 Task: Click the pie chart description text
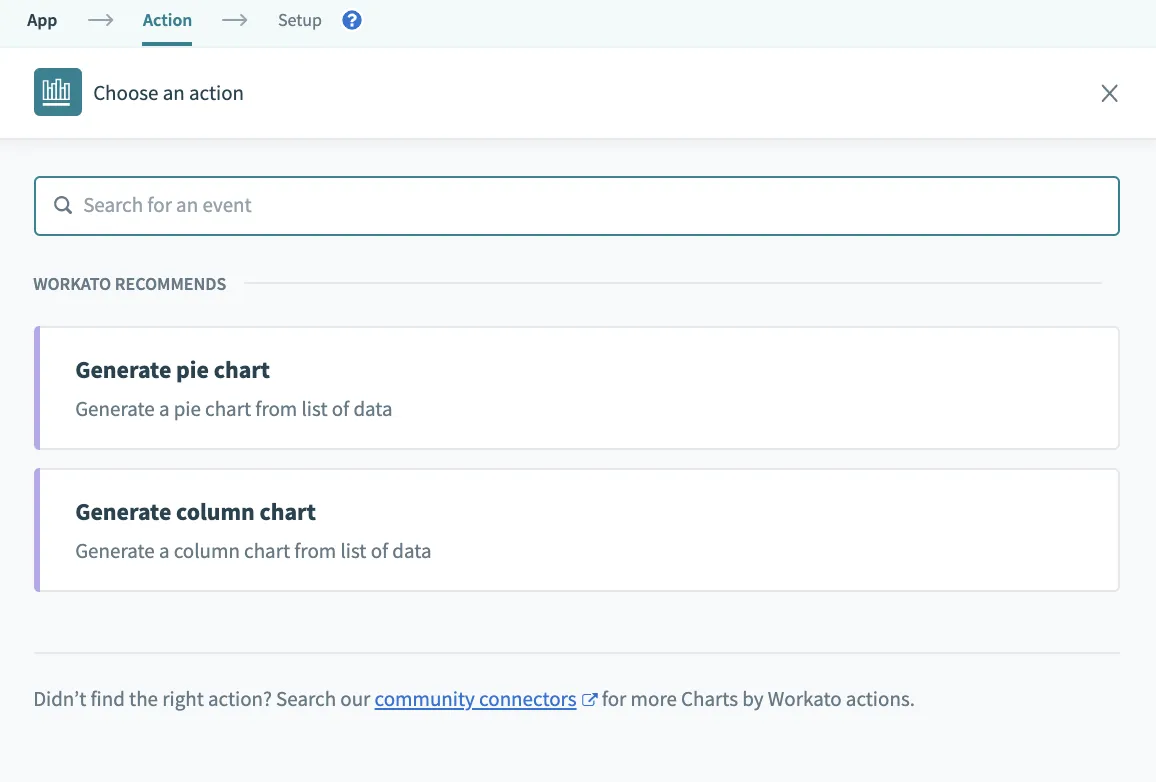click(233, 409)
